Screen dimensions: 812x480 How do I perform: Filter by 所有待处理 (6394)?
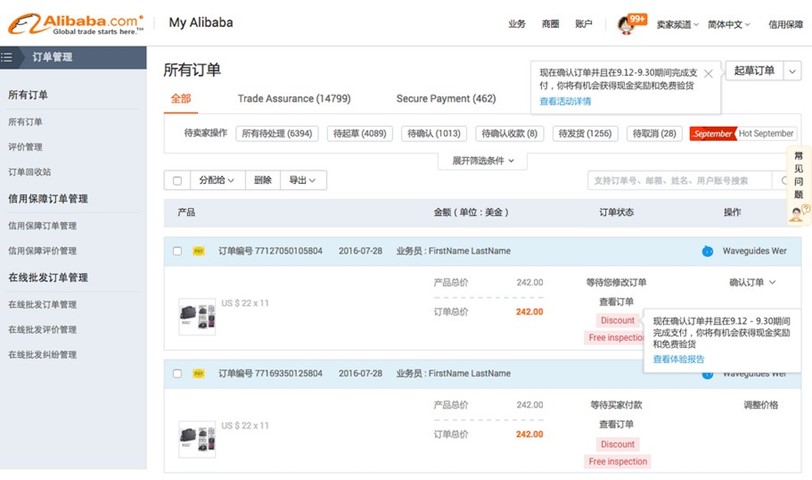click(277, 134)
